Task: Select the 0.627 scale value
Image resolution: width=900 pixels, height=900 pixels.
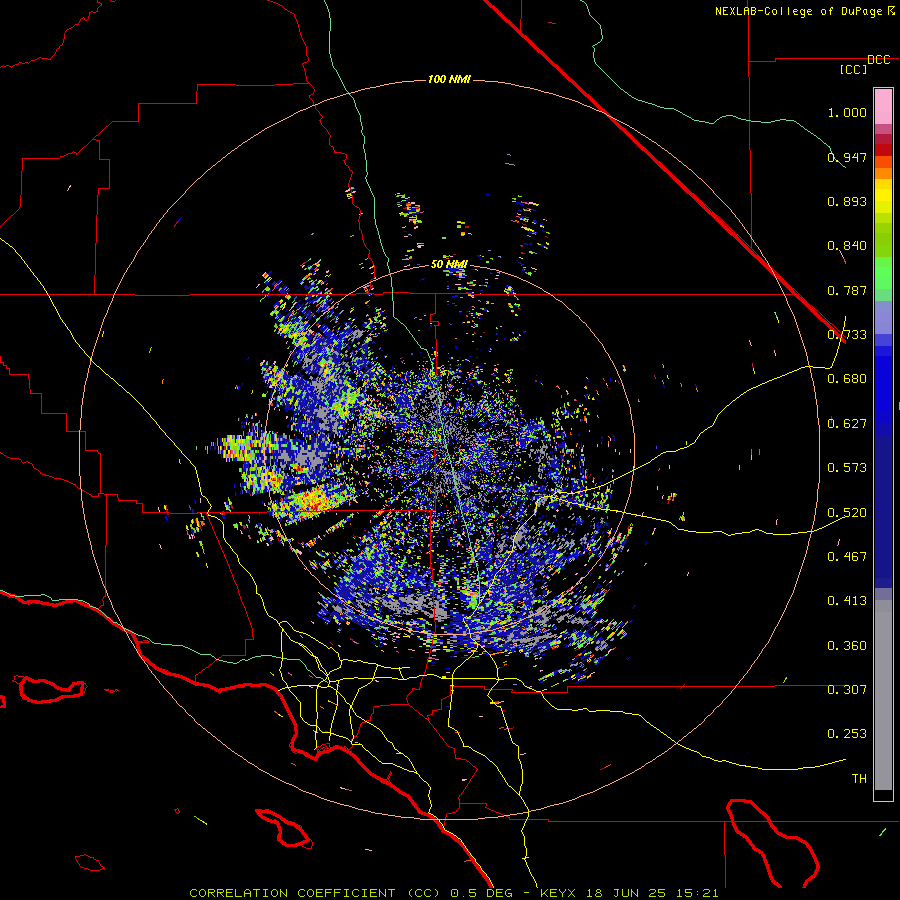Action: [x=847, y=424]
